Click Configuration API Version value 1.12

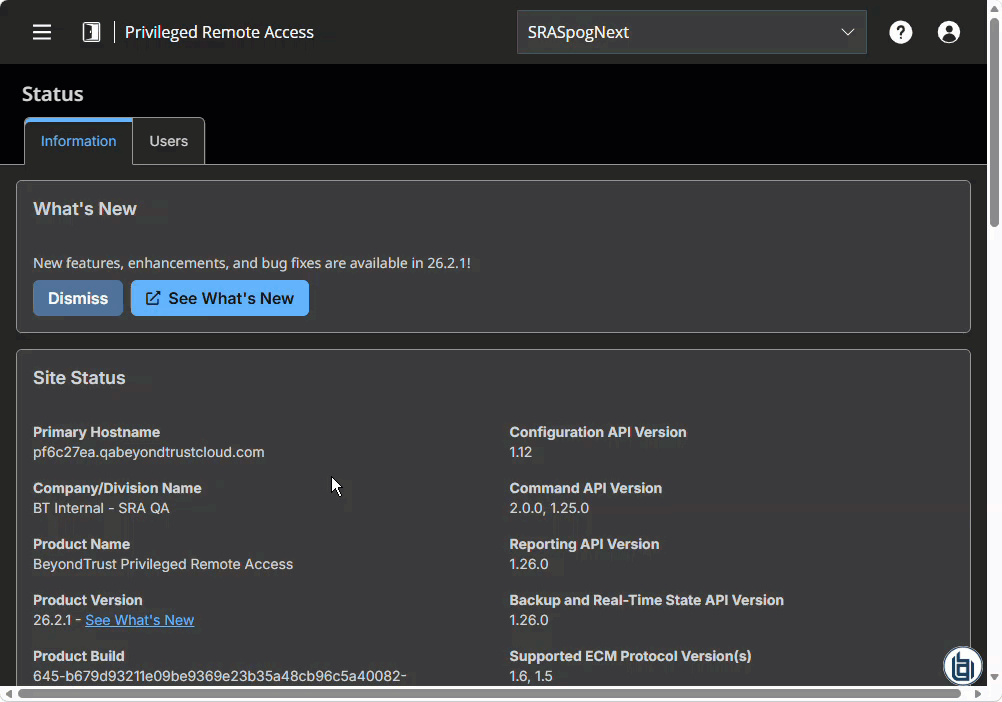[521, 452]
